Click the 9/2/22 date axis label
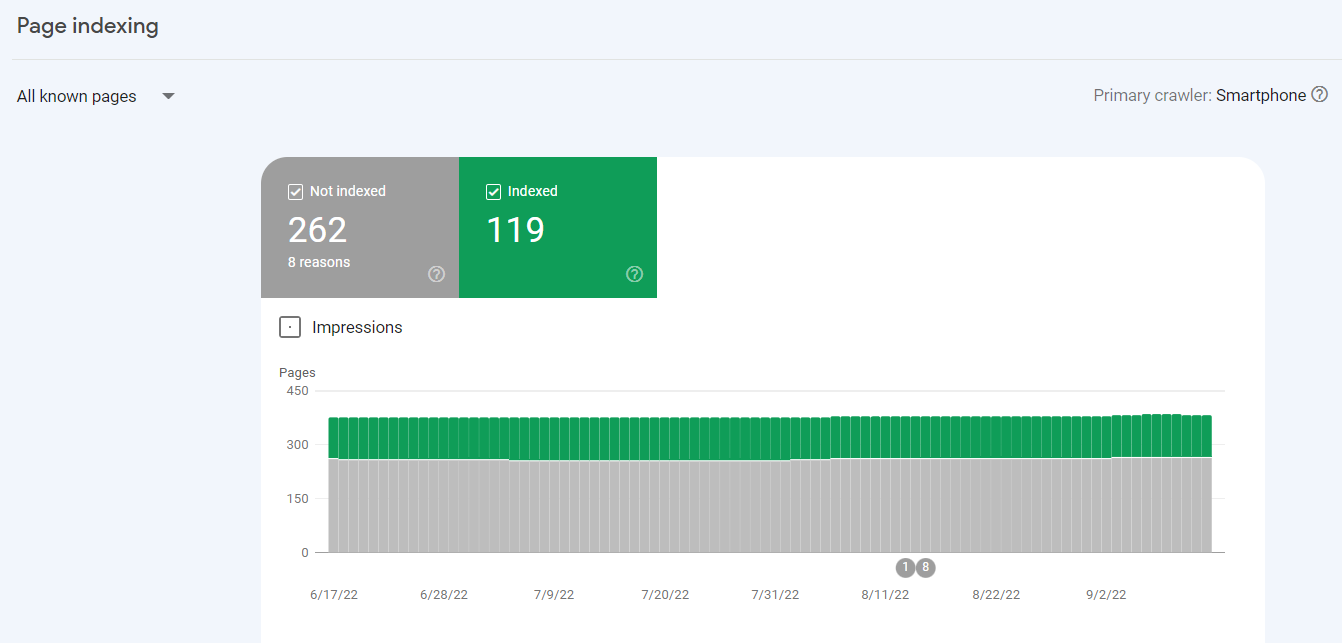Viewport: 1342px width, 643px height. pyautogui.click(x=1105, y=594)
